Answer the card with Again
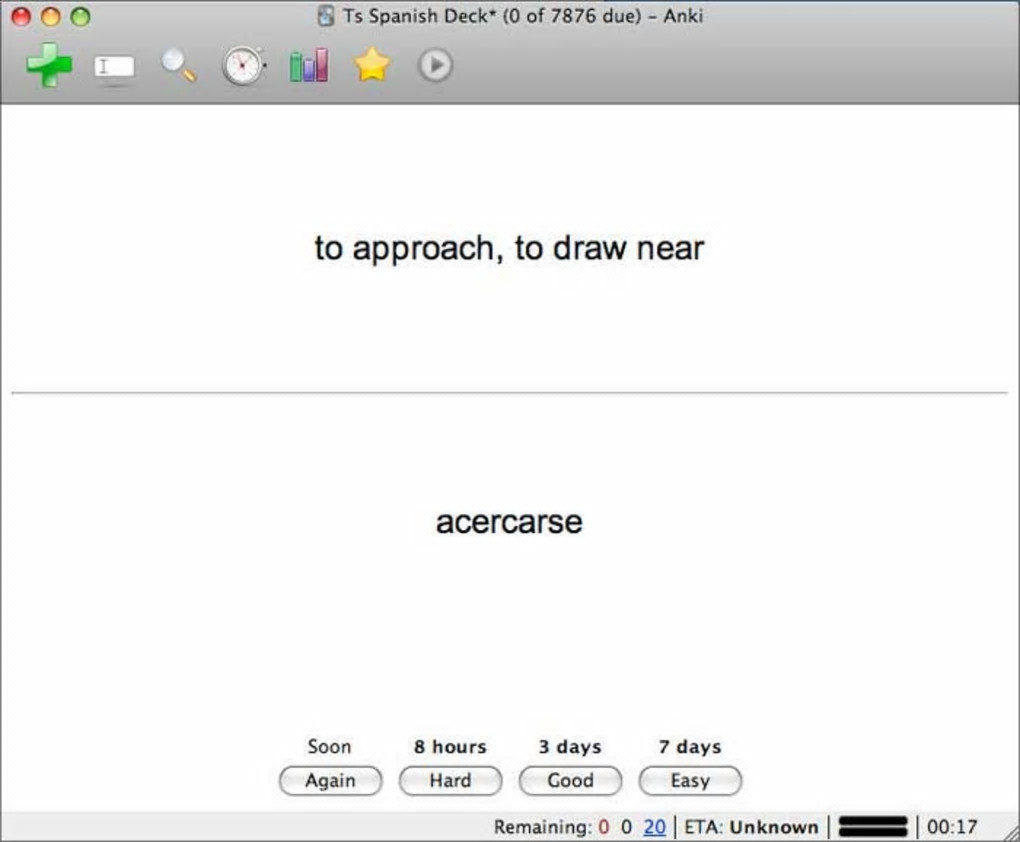The image size is (1020, 842). point(330,780)
